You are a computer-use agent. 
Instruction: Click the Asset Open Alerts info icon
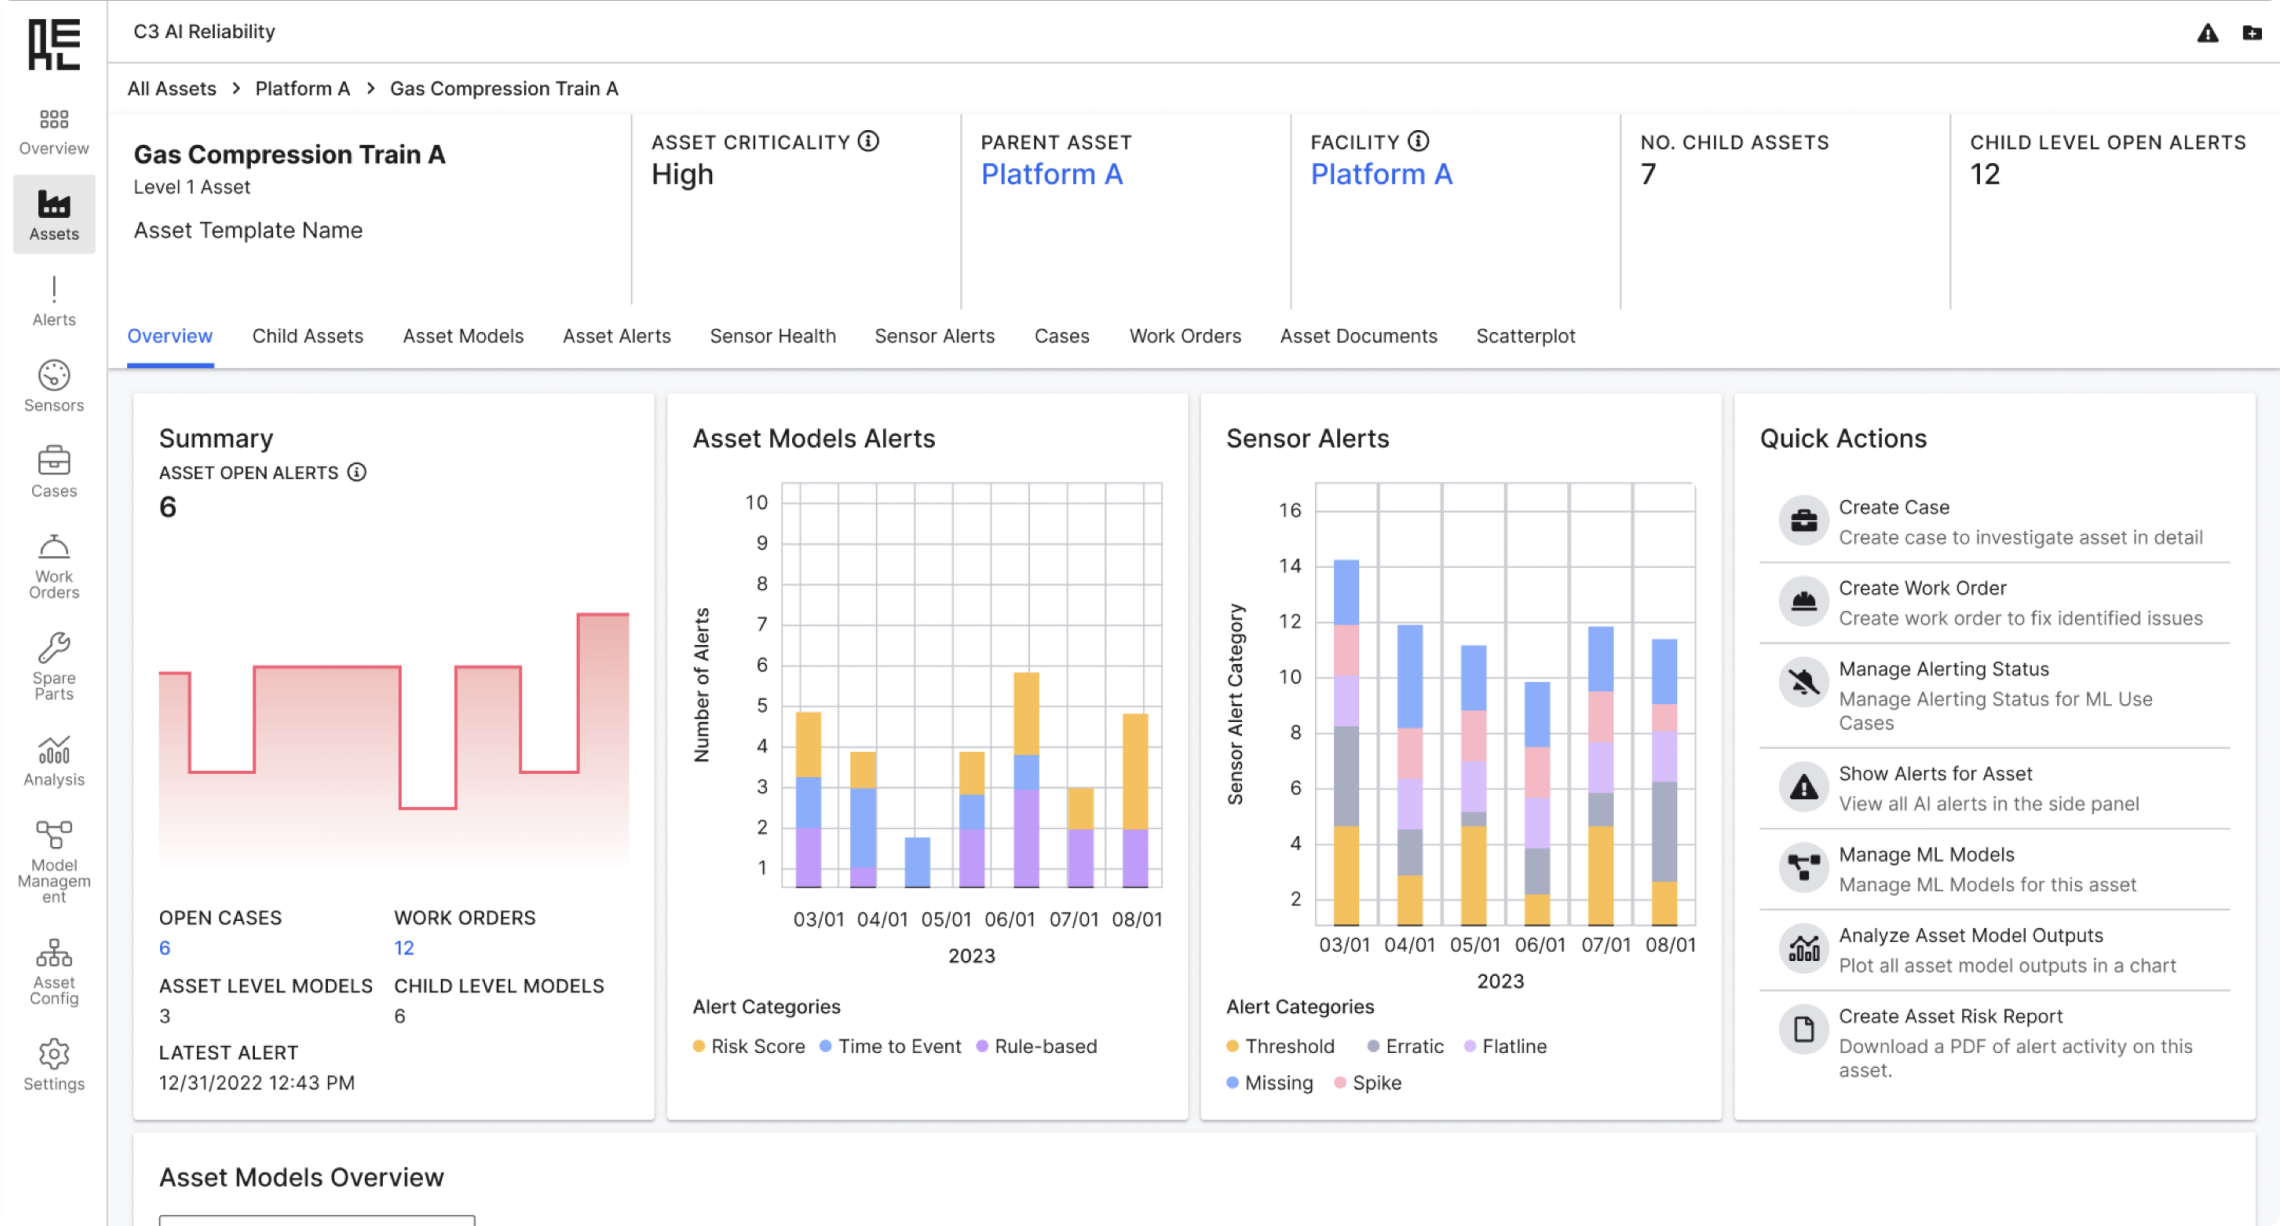click(x=357, y=472)
